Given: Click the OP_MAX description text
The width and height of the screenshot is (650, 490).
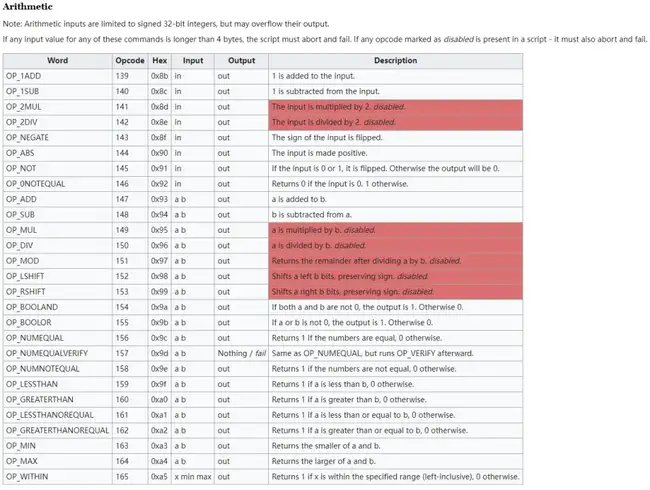Looking at the screenshot, I should [x=324, y=461].
